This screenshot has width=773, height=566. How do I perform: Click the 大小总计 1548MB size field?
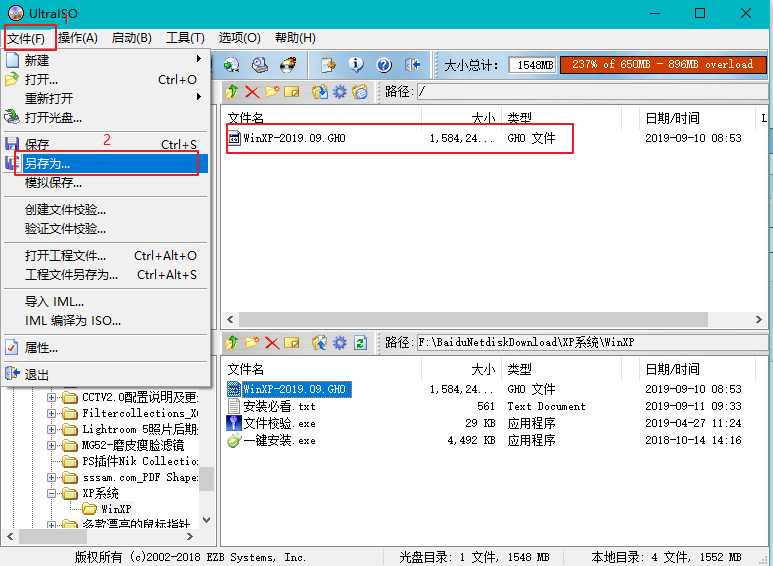[532, 65]
